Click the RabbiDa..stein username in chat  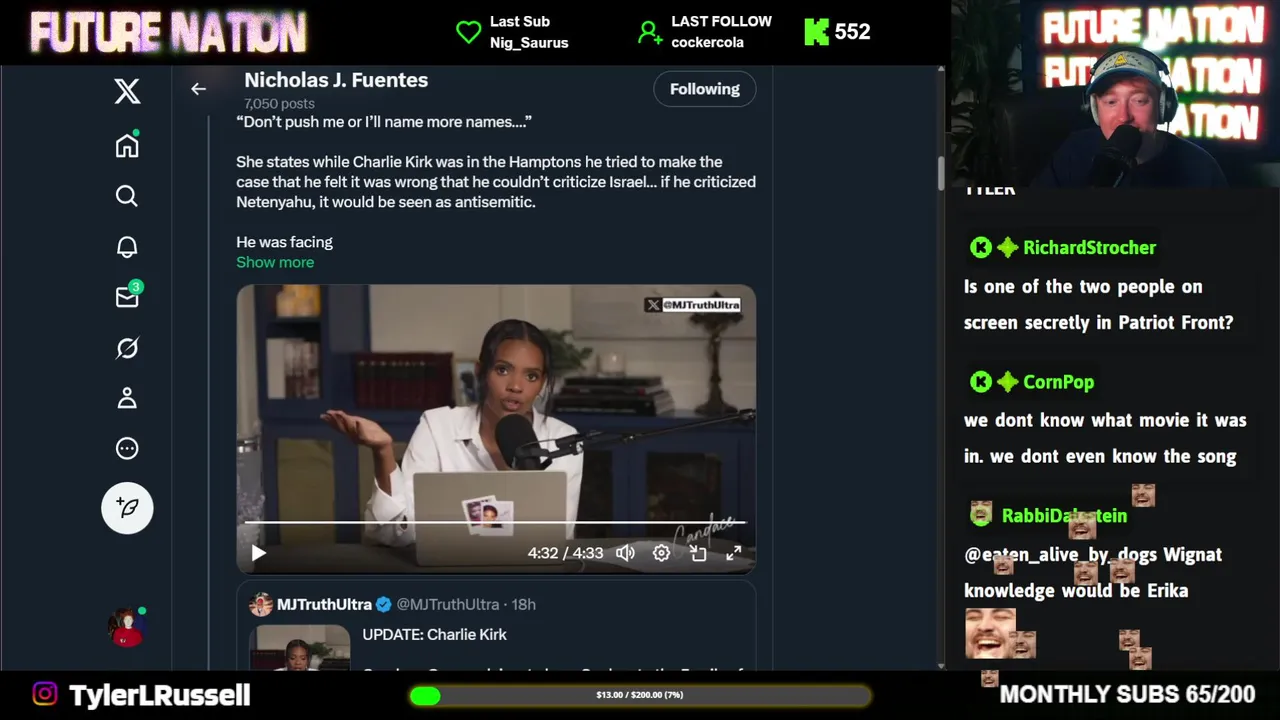[x=1064, y=516]
